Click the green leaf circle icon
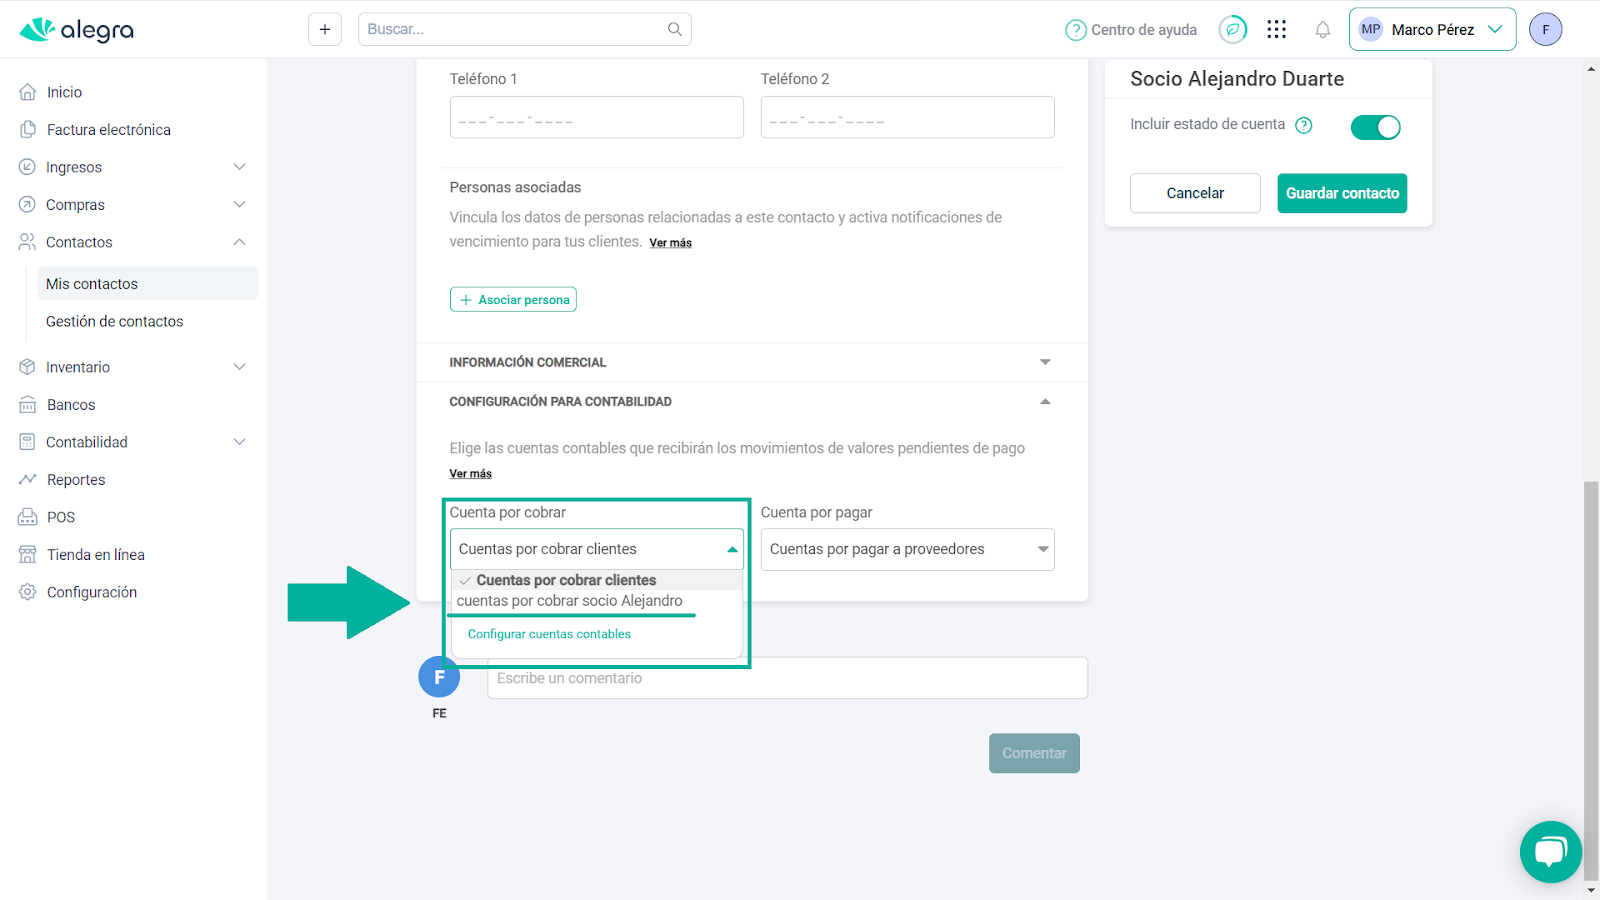This screenshot has height=900, width=1600. pos(1233,29)
